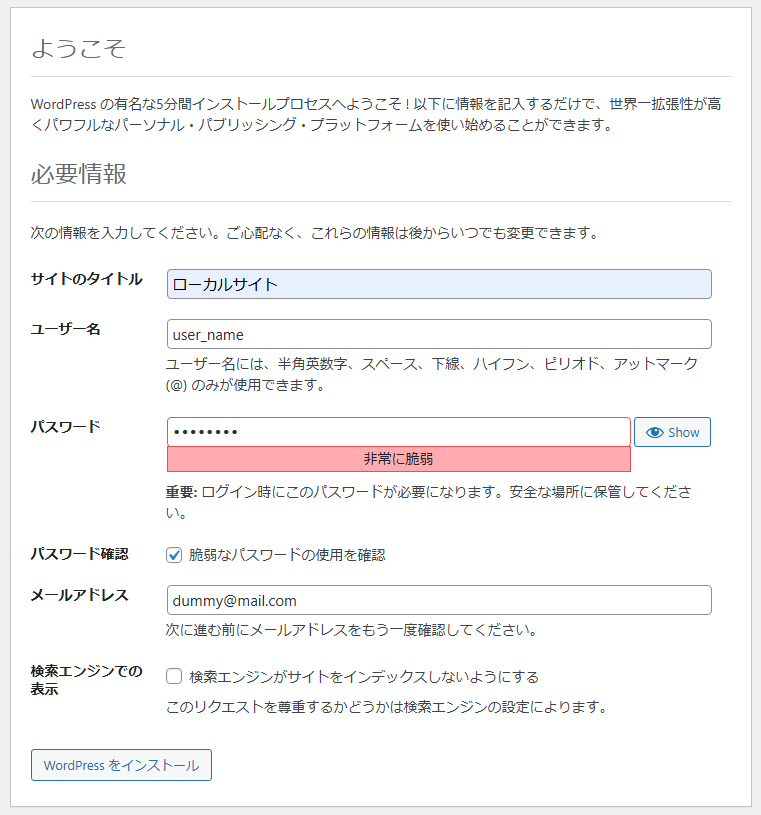Viewport: 761px width, 815px height.
Task: Click the 必要情報 section heading
Action: pyautogui.click(x=78, y=173)
